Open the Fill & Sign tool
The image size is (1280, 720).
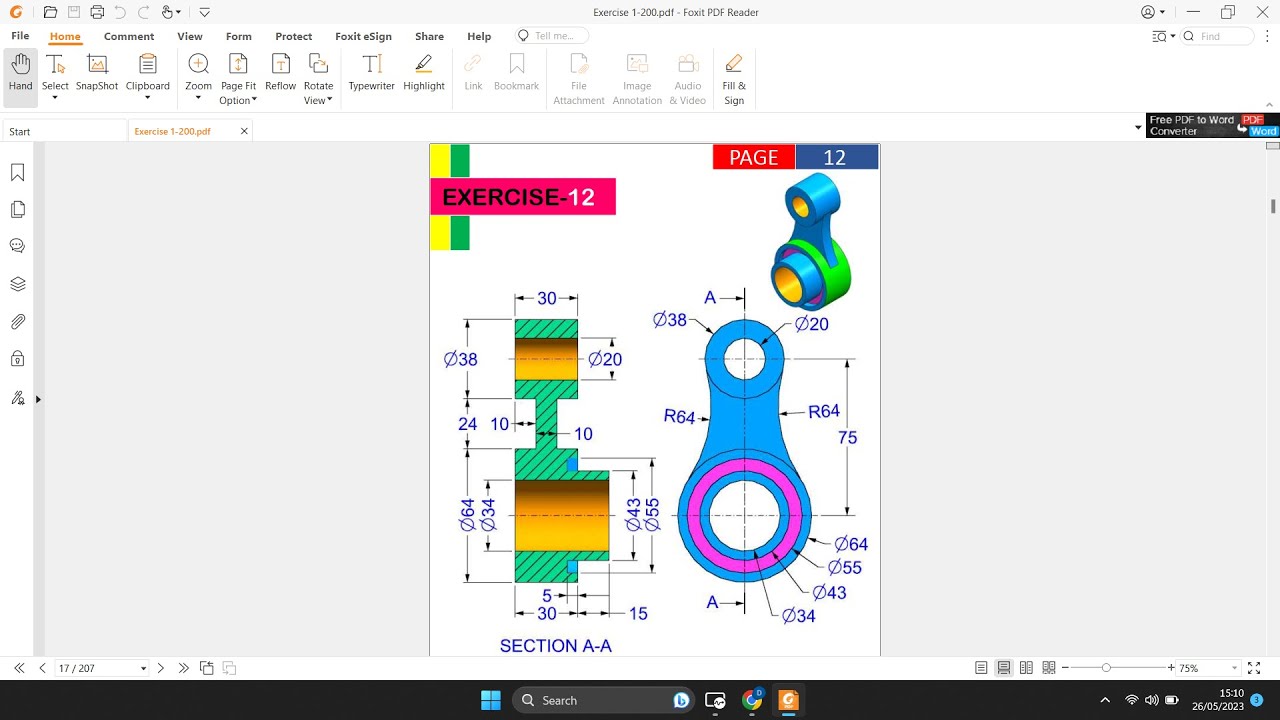(734, 79)
